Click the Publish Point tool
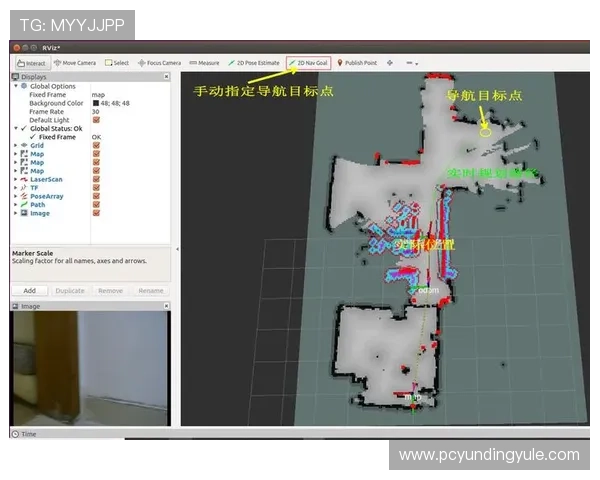600x480 pixels. [x=357, y=63]
